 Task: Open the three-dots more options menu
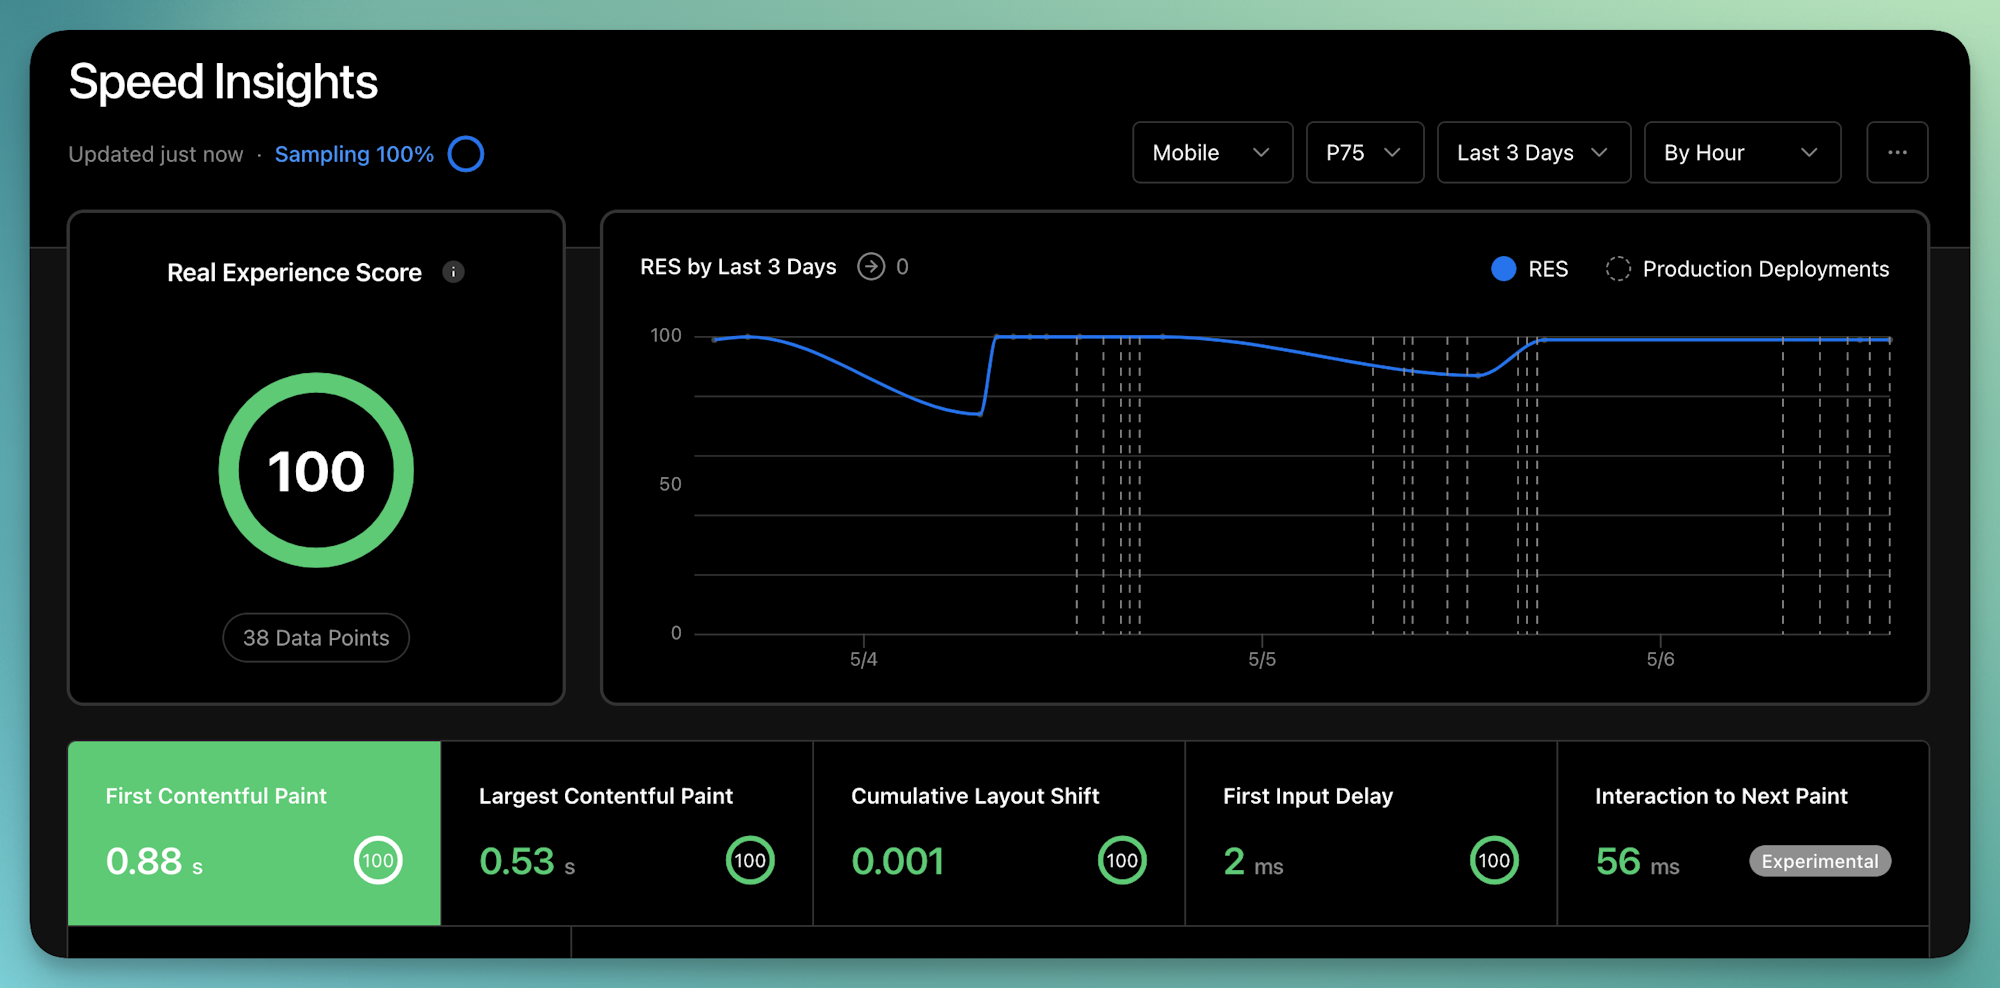[1897, 153]
